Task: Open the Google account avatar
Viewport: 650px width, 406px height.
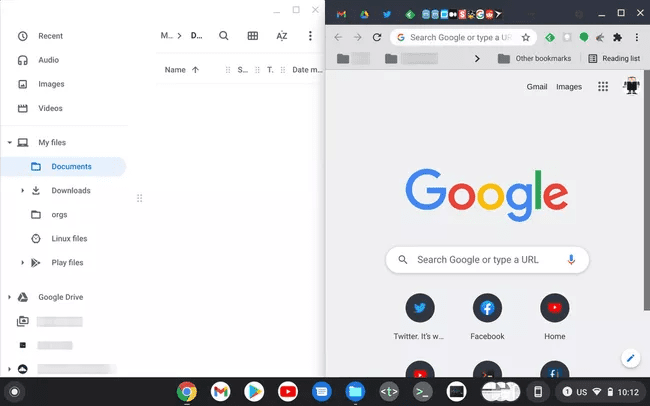Action: click(x=631, y=86)
